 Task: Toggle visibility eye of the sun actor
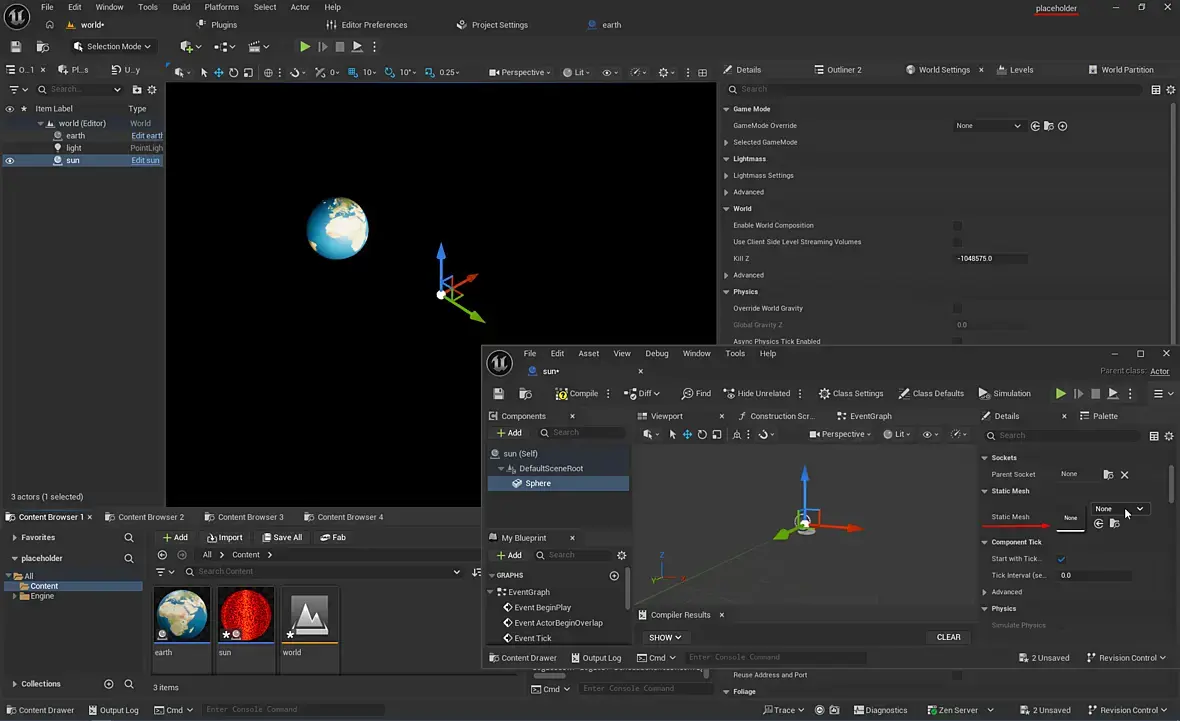10,161
